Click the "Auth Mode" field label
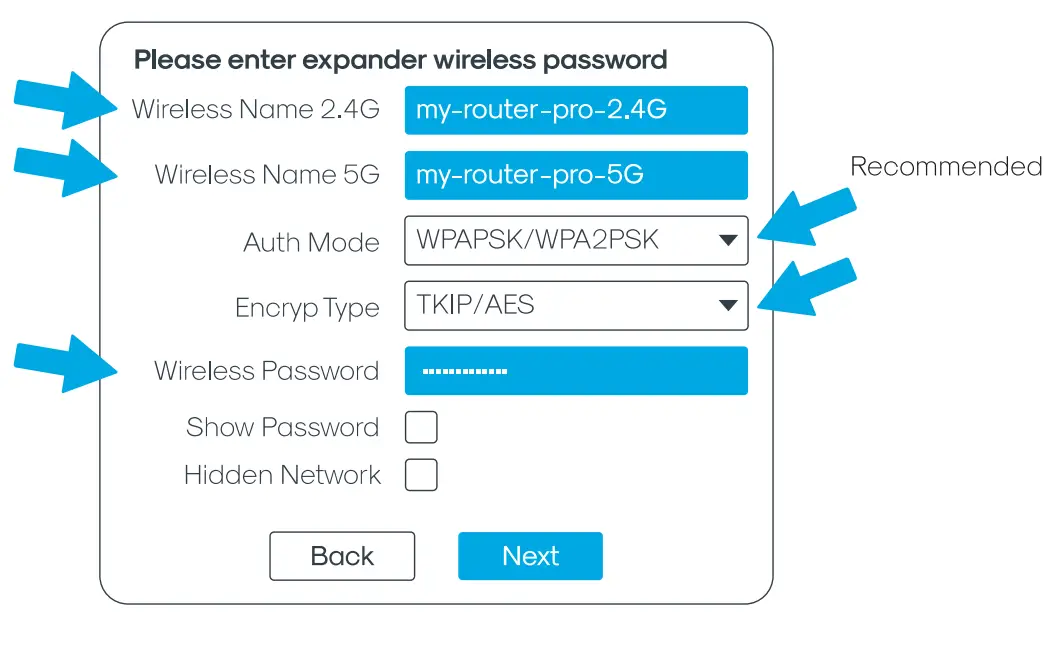The image size is (1057, 649). pyautogui.click(x=311, y=242)
